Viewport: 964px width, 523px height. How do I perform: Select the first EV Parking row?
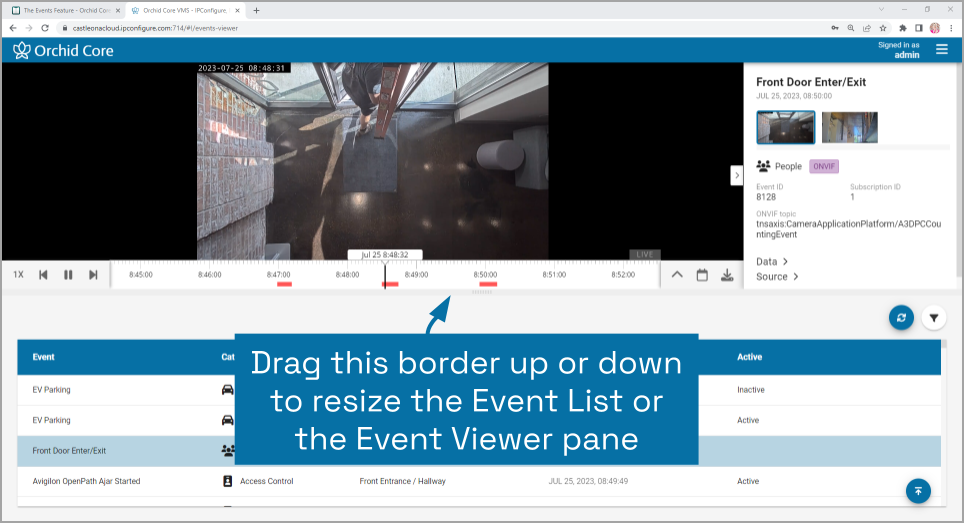[x=479, y=390]
